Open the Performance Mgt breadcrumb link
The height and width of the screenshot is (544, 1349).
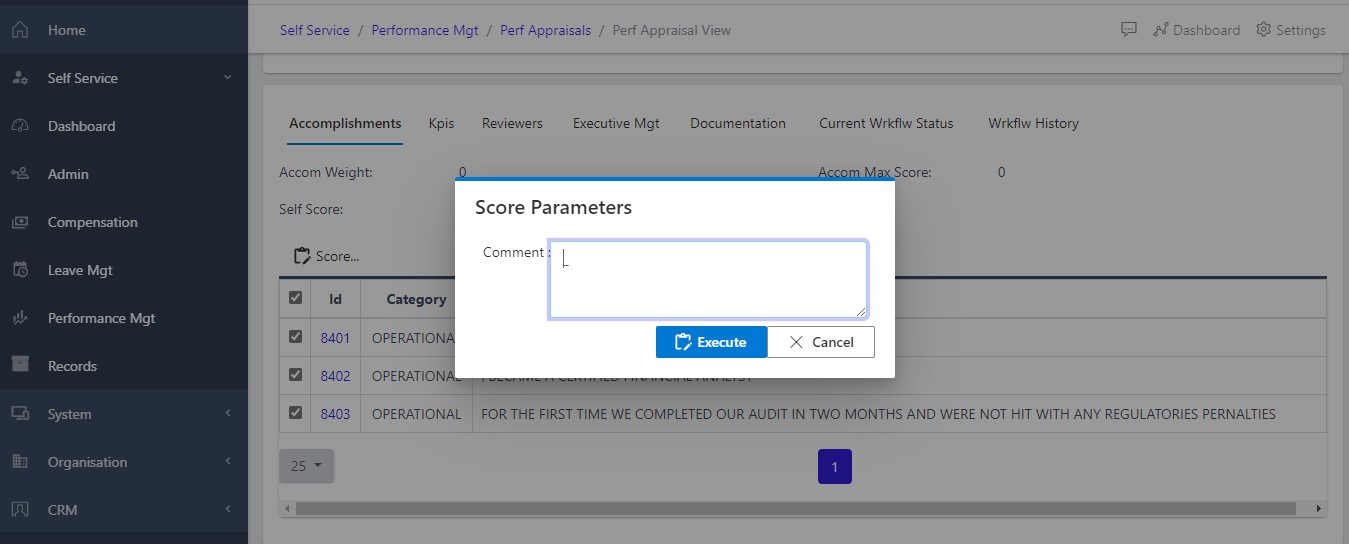tap(425, 30)
